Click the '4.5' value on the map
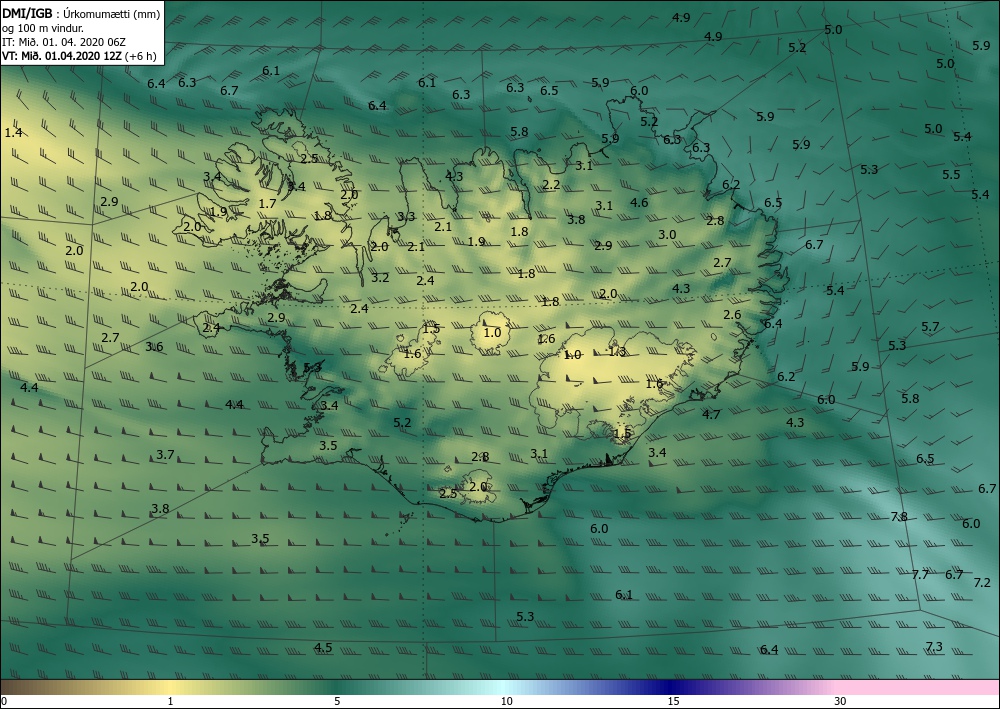Screen dimensions: 1000x709 (x=323, y=648)
